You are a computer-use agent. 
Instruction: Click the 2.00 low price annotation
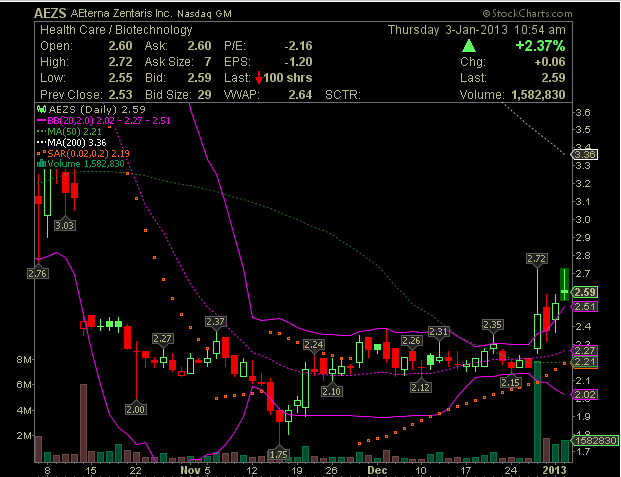click(x=135, y=409)
